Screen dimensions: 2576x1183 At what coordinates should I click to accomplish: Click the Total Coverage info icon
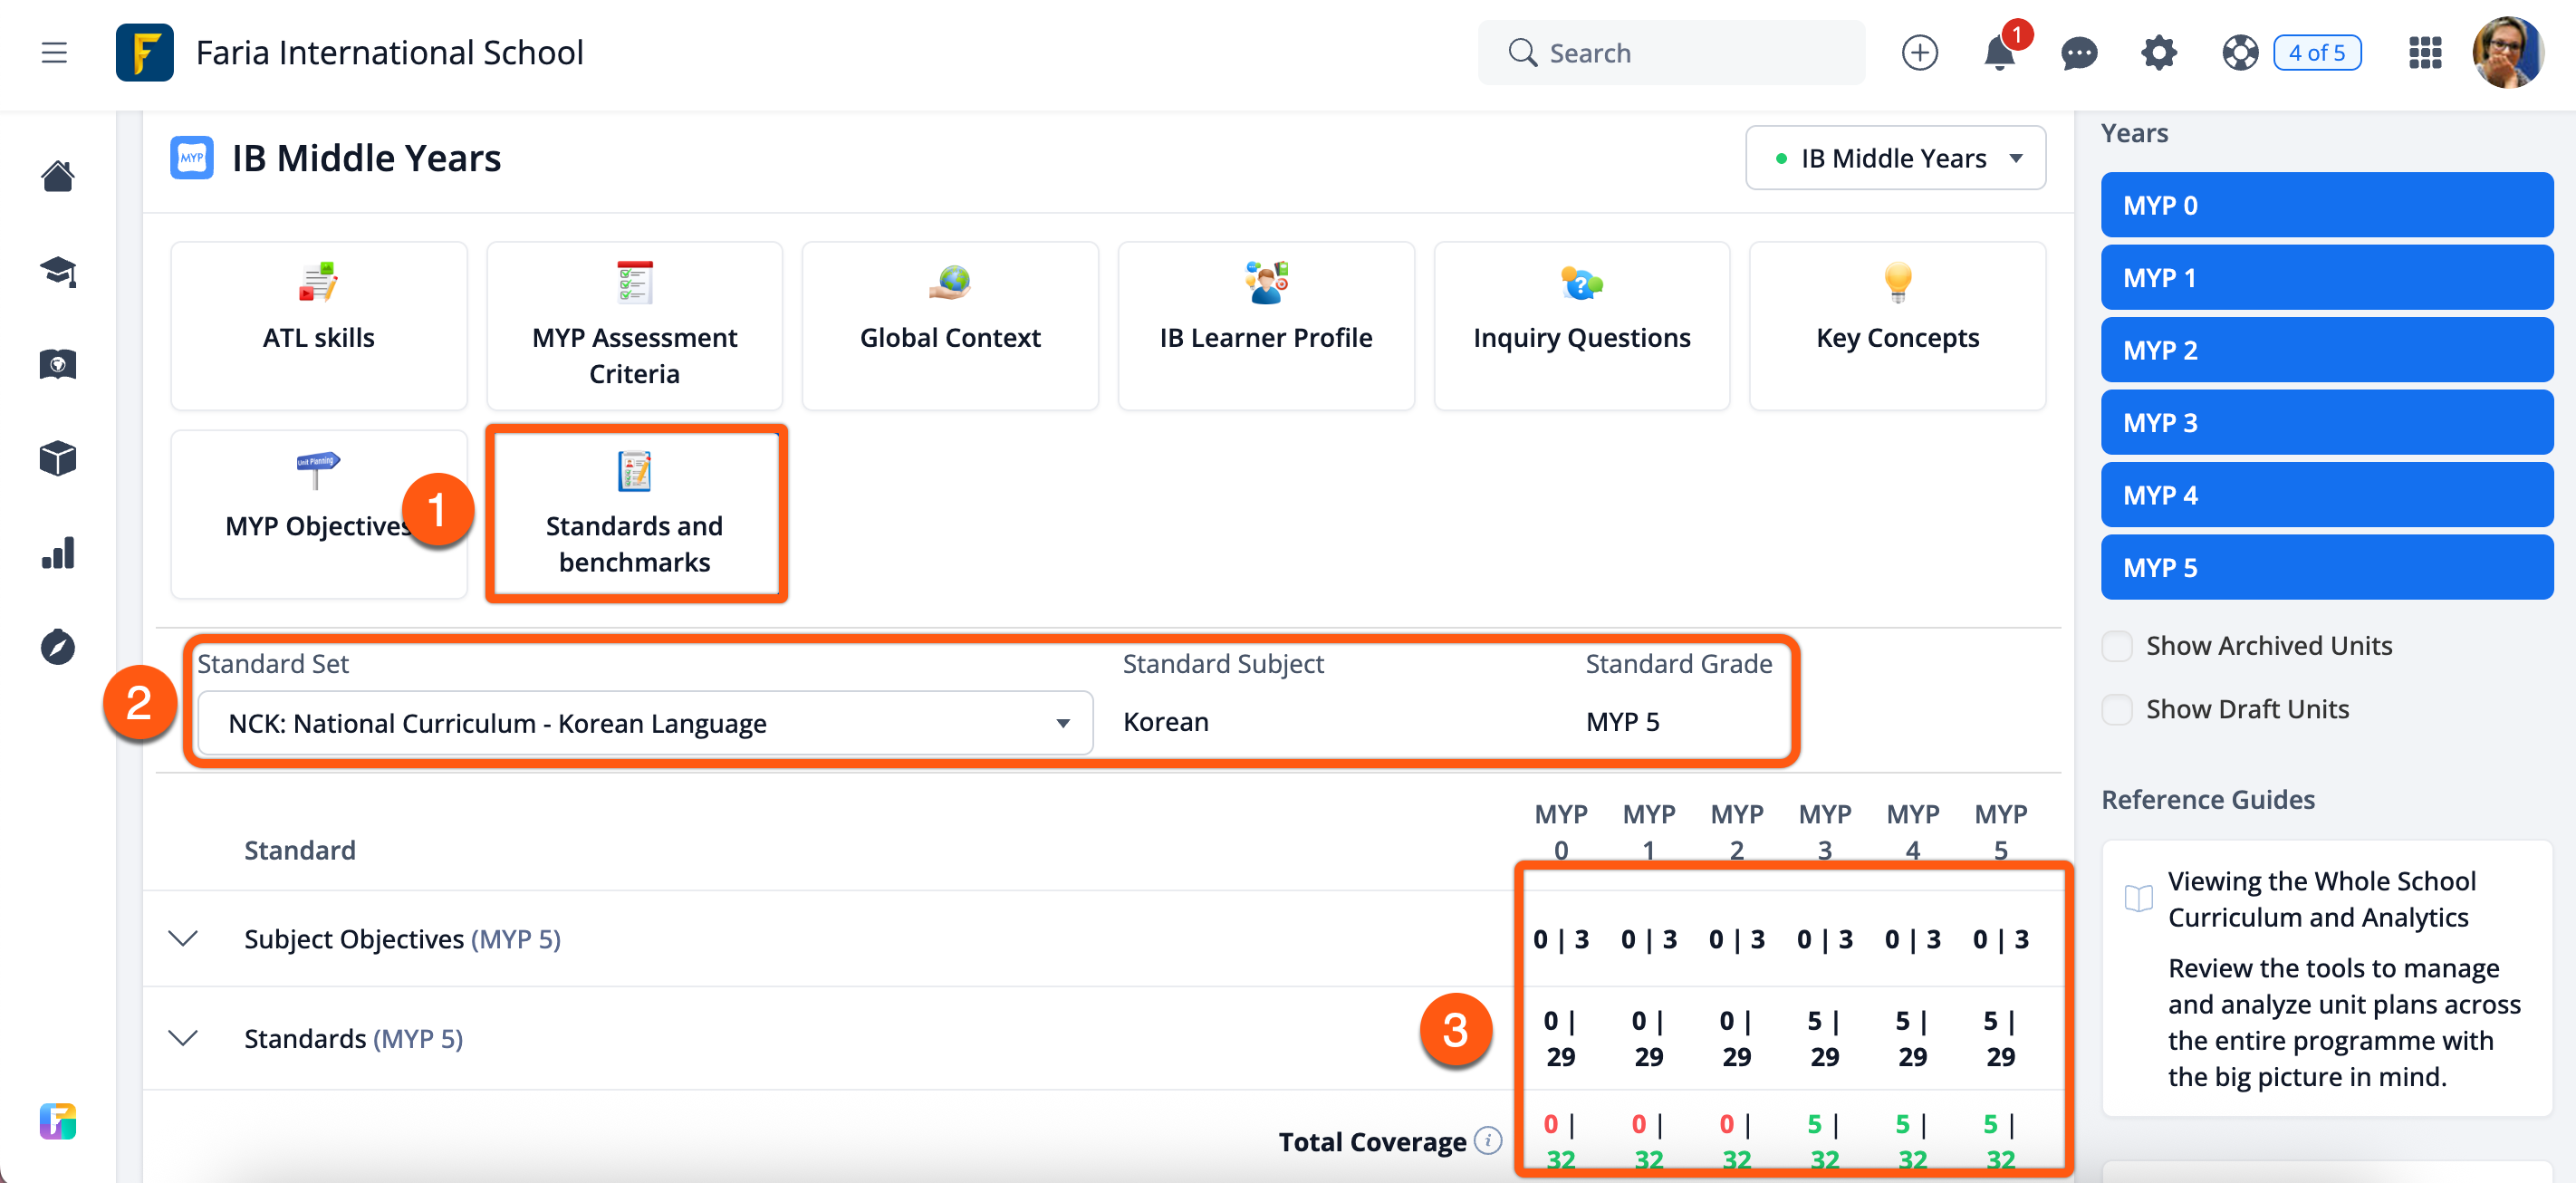click(x=1488, y=1140)
